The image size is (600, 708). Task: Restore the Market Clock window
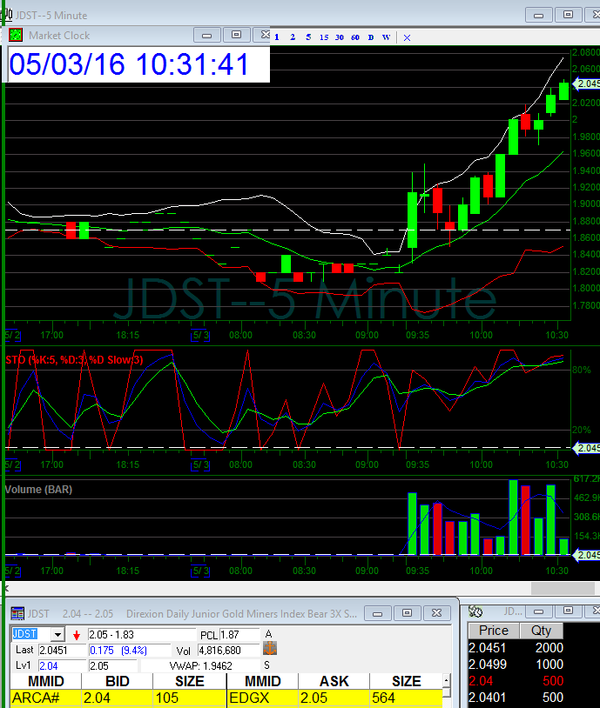click(x=236, y=35)
